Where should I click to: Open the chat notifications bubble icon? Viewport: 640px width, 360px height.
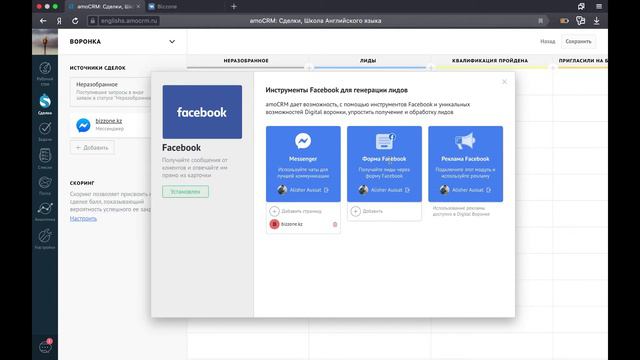45,347
